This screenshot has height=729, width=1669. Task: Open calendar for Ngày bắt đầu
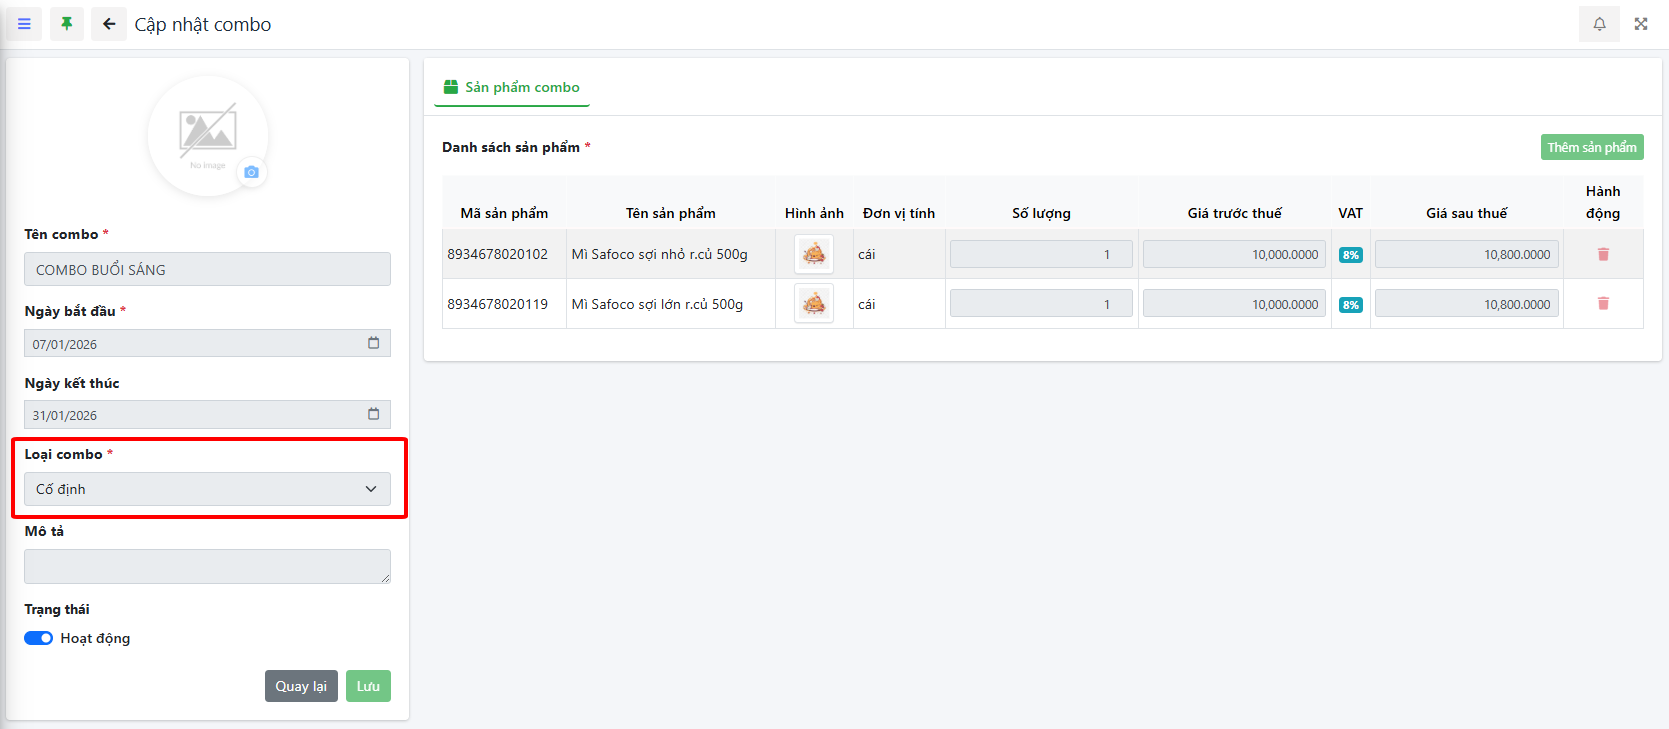tap(373, 343)
